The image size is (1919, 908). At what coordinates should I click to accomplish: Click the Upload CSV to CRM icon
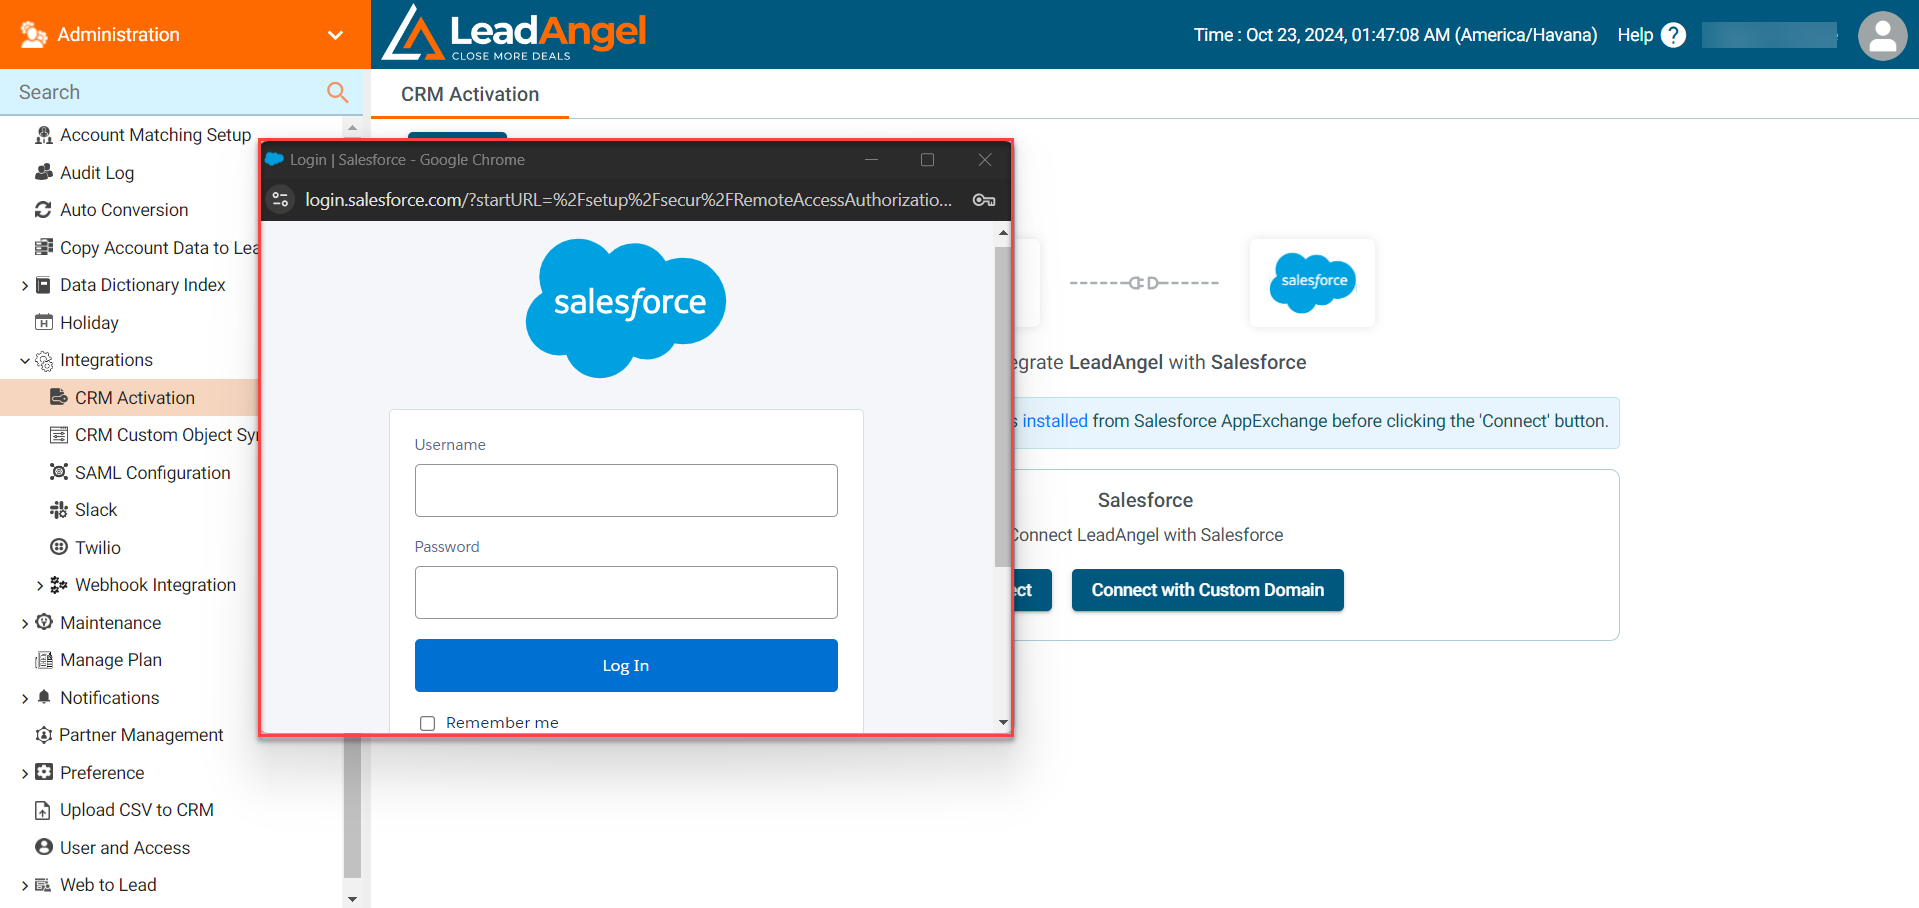click(43, 810)
